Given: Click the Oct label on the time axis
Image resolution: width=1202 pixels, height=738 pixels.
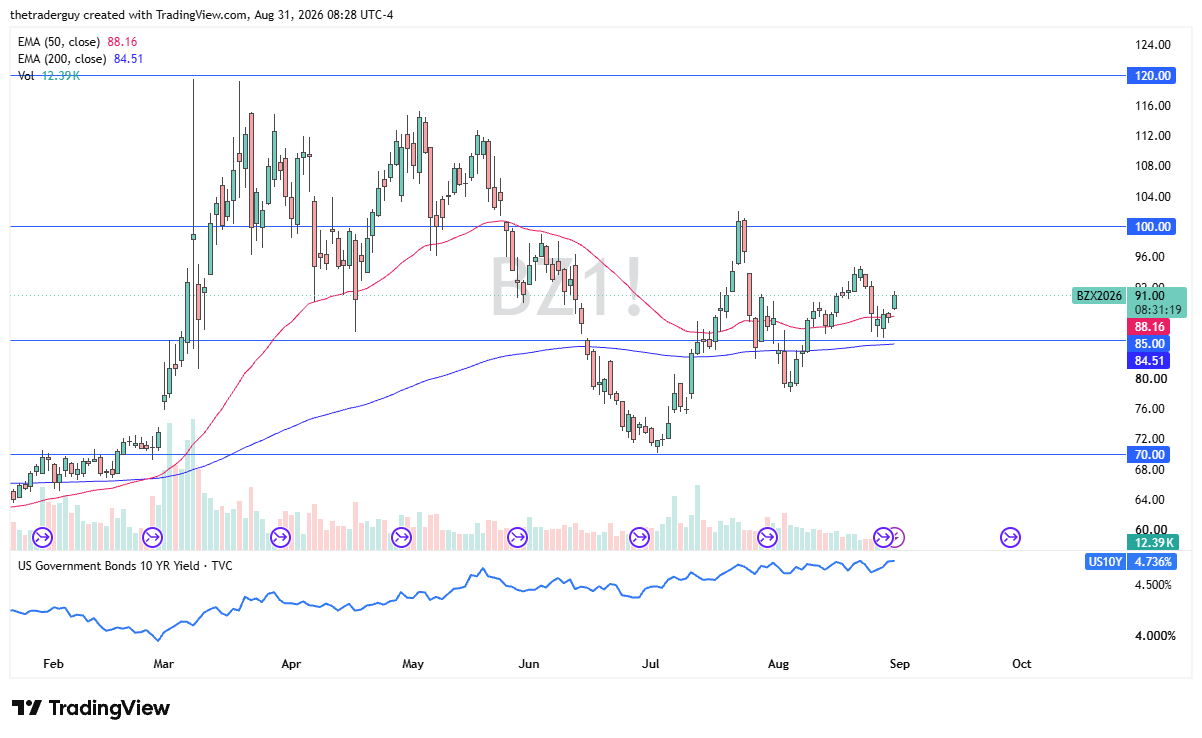Looking at the screenshot, I should pyautogui.click(x=1021, y=663).
